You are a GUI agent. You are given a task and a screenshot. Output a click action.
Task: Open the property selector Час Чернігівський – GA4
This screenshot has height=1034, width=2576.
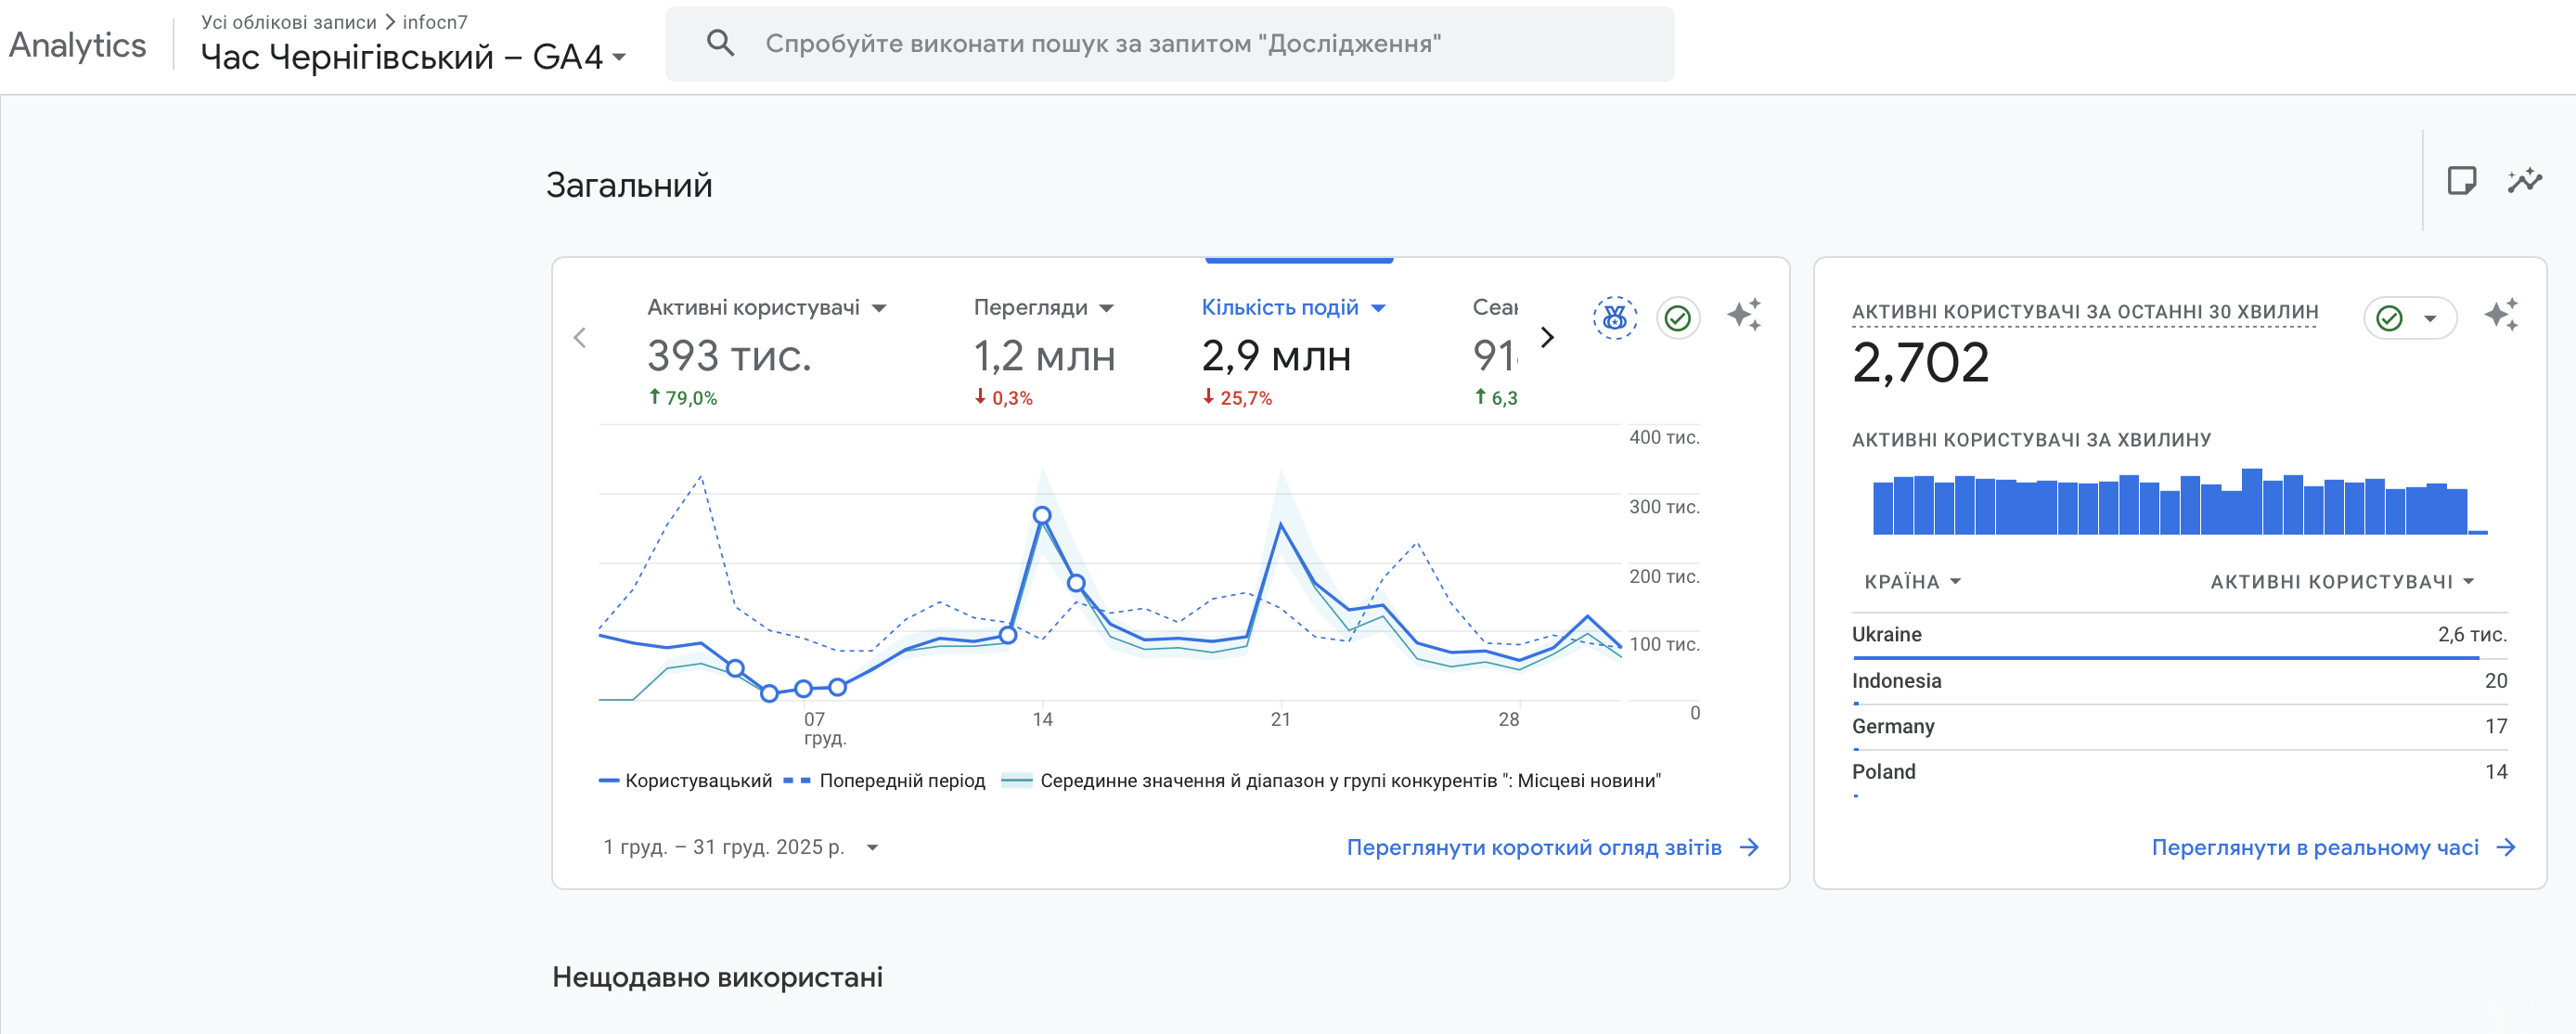pos(413,57)
